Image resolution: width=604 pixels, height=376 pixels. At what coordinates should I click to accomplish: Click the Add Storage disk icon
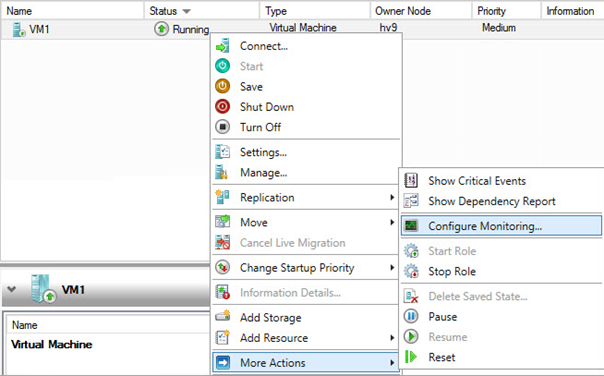pyautogui.click(x=222, y=316)
